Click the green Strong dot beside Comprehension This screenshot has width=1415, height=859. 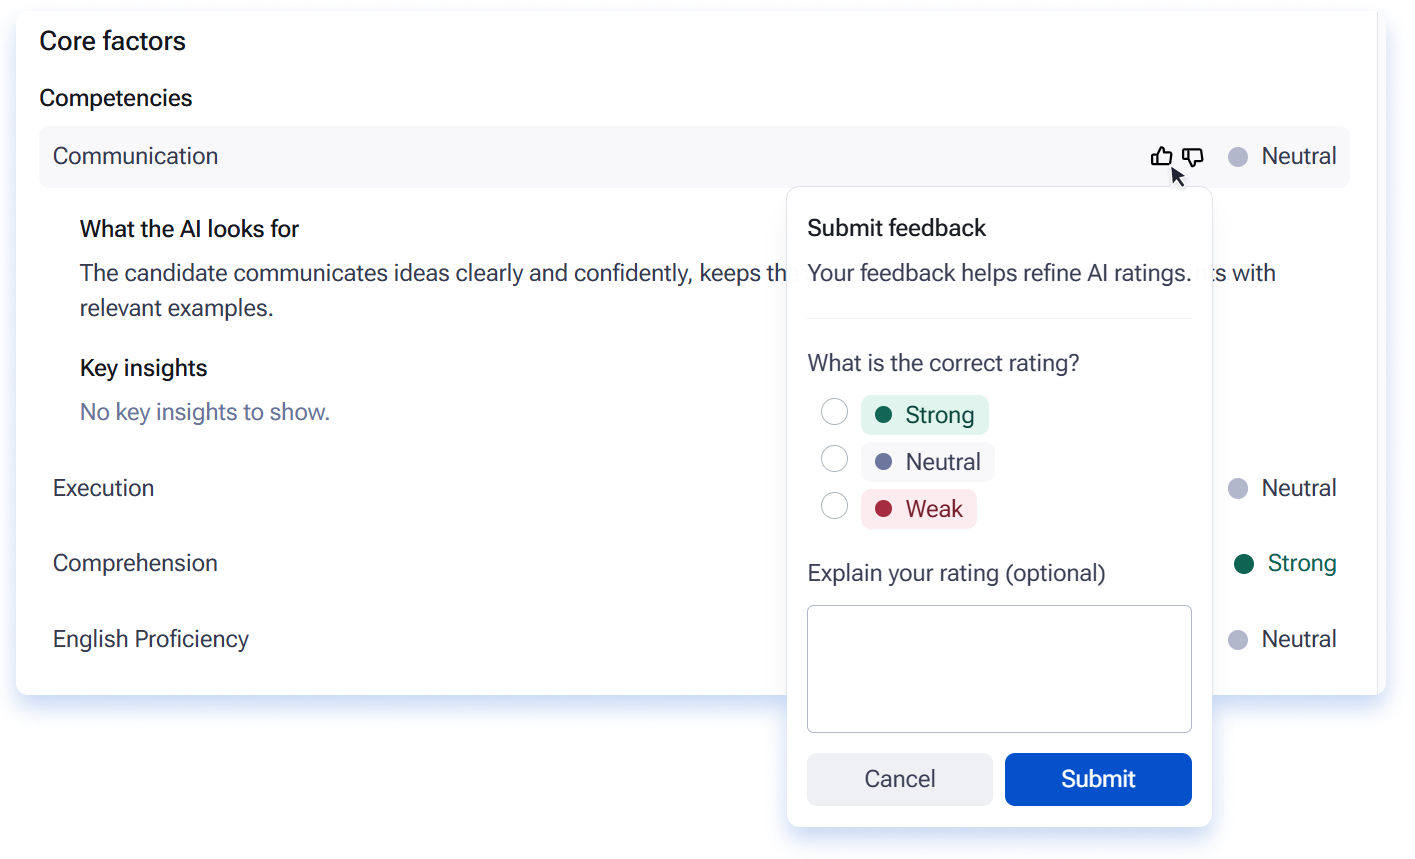(1244, 564)
